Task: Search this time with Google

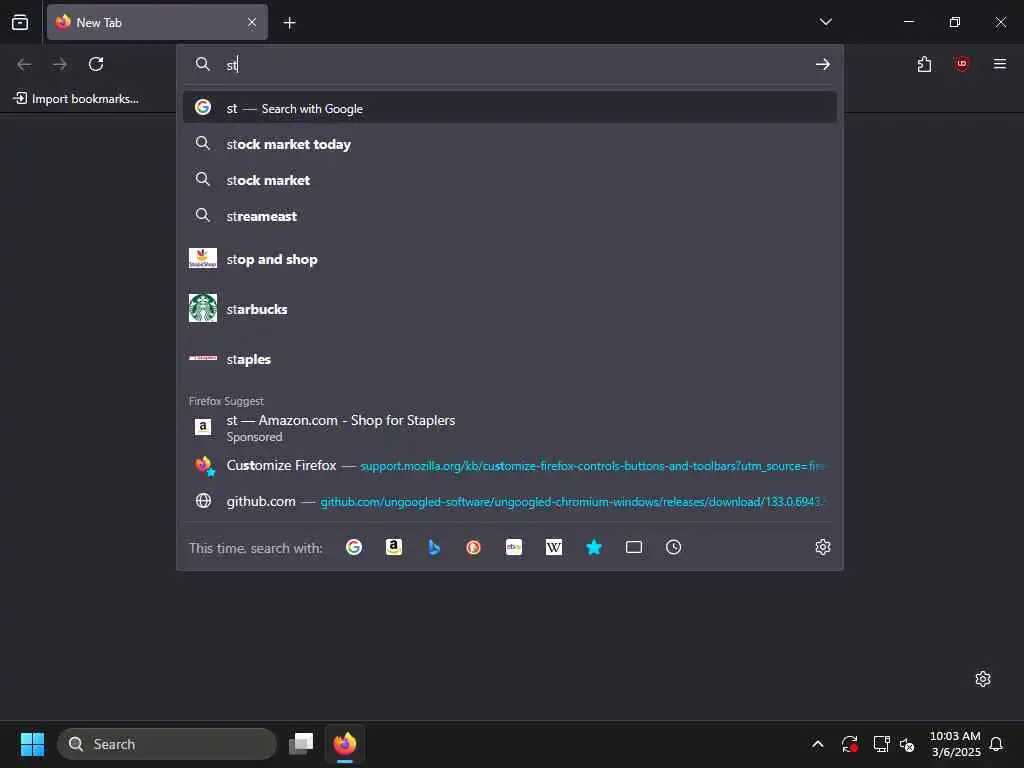Action: (x=353, y=547)
